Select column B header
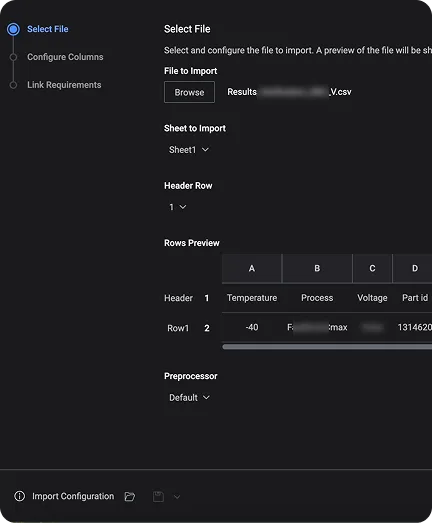Image resolution: width=432 pixels, height=523 pixels. [x=317, y=268]
